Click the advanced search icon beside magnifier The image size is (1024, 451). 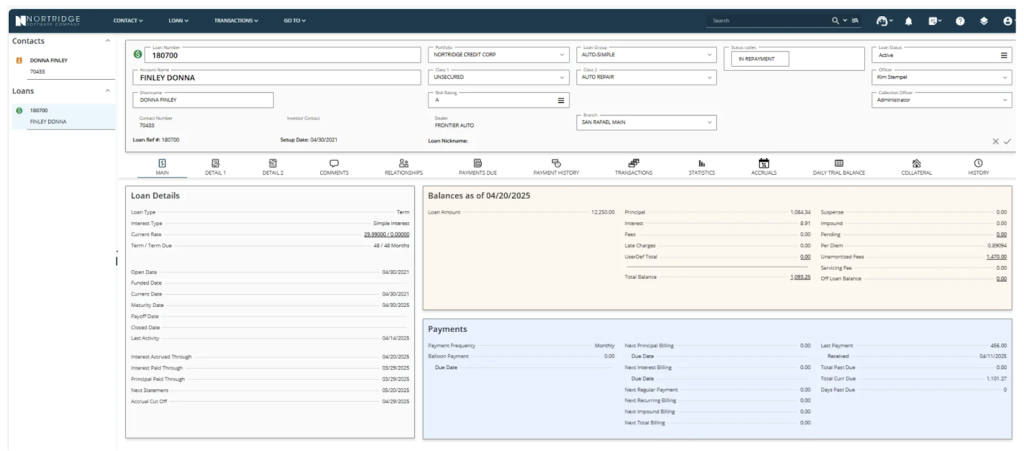click(854, 21)
